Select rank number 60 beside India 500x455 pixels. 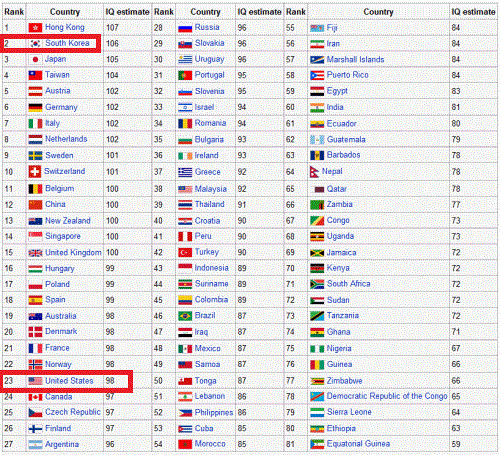pyautogui.click(x=290, y=107)
